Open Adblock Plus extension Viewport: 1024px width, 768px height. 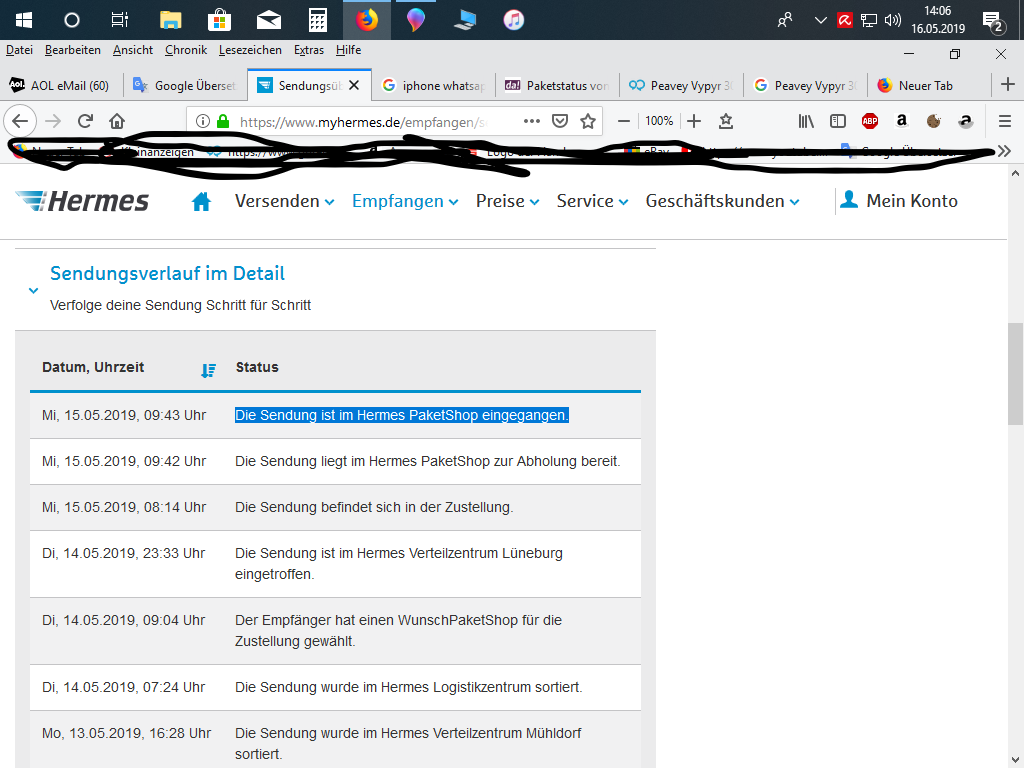click(x=870, y=121)
